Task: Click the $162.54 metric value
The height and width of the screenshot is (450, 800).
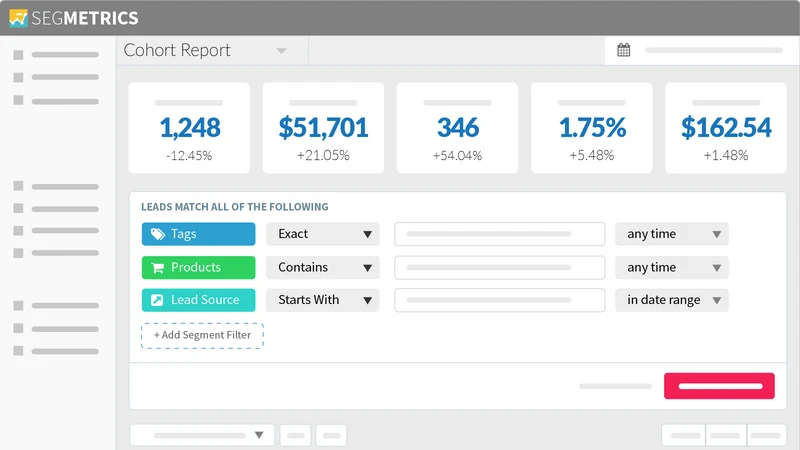Action: point(726,128)
